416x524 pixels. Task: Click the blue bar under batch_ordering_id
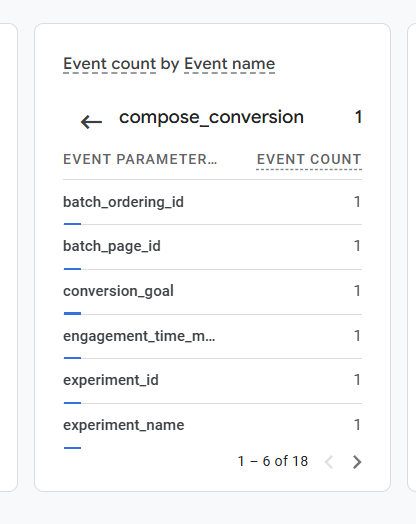(x=73, y=224)
